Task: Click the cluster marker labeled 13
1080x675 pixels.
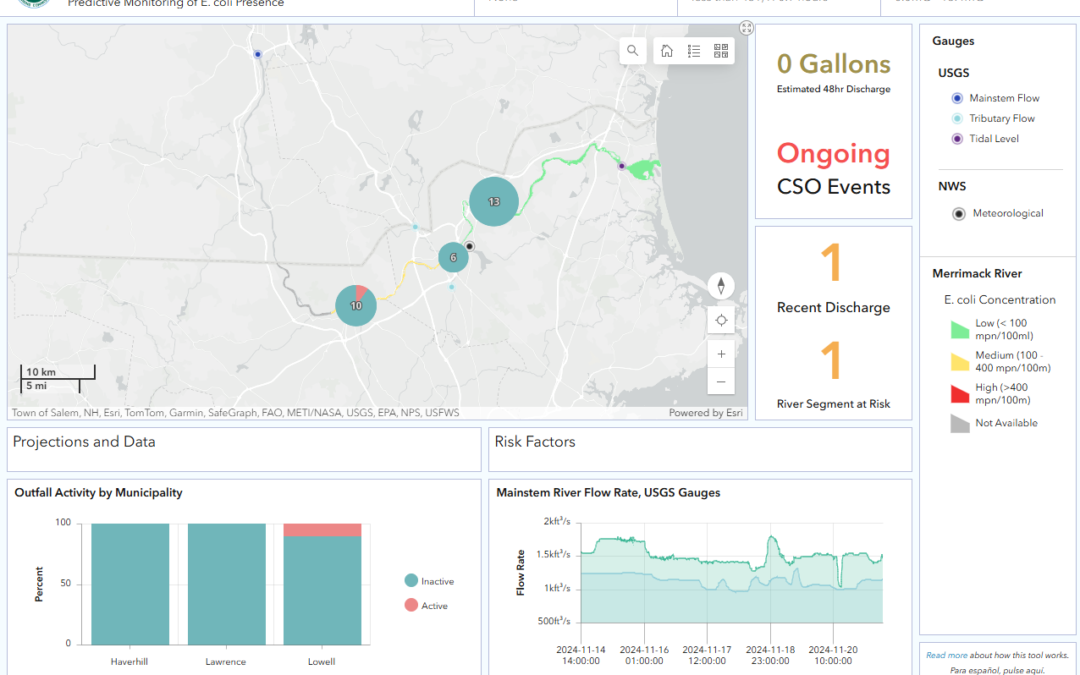Action: tap(493, 201)
